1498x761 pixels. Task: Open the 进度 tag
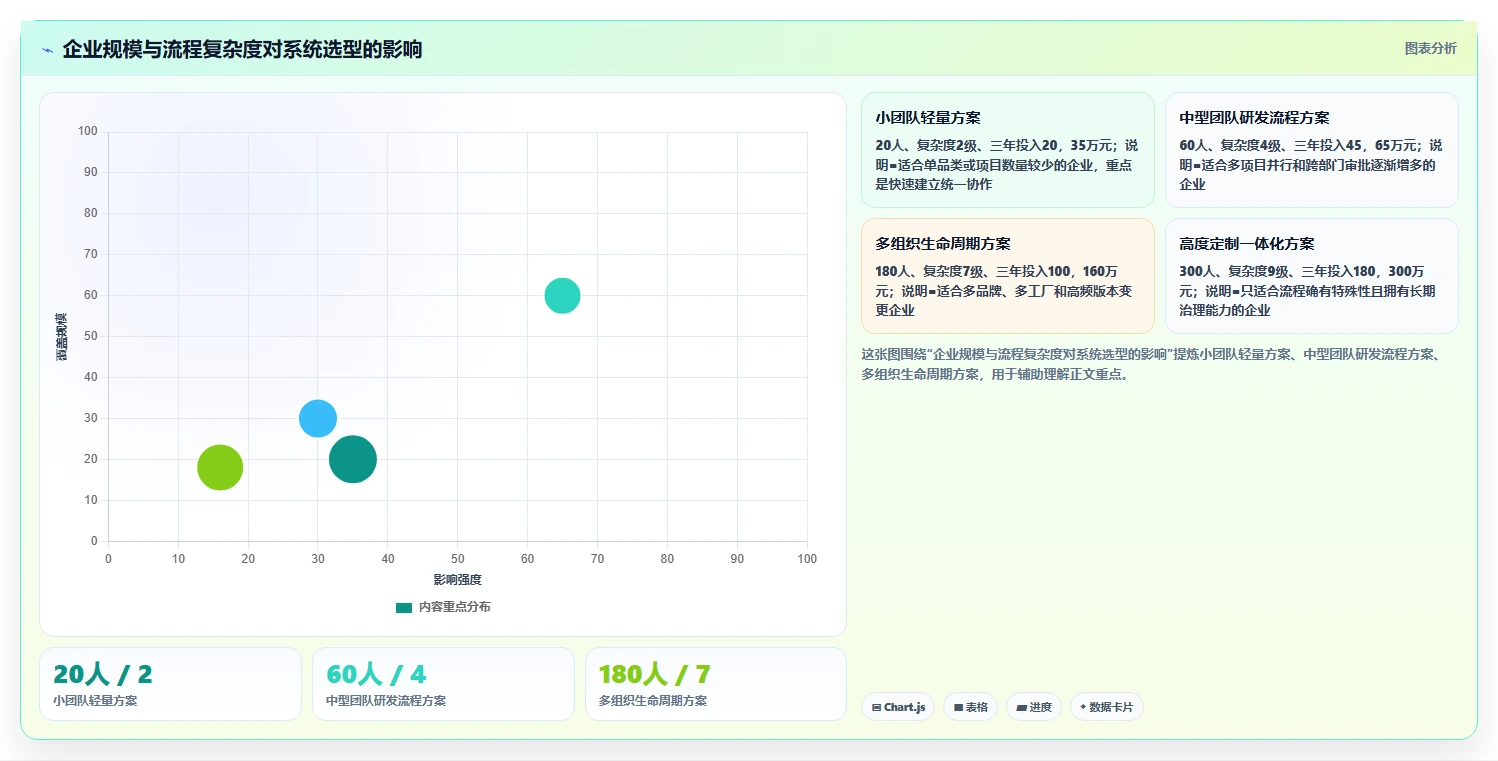(1034, 707)
